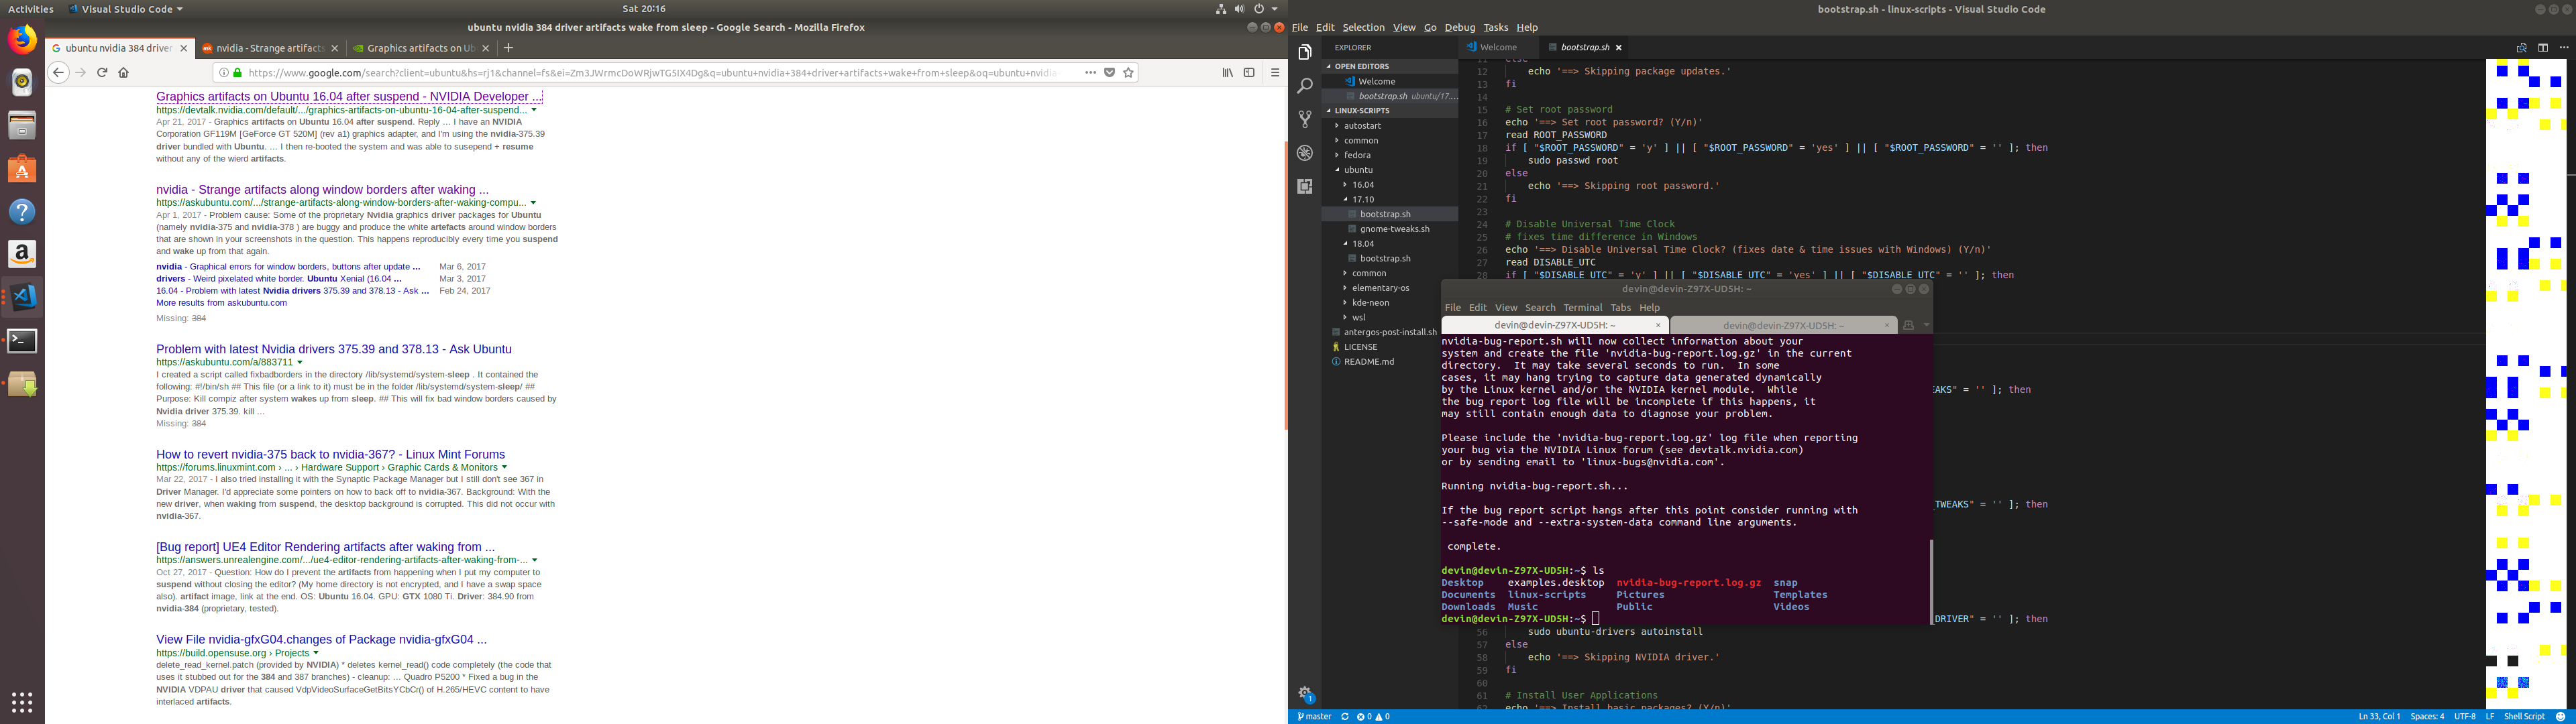The image size is (2576, 724).
Task: Open Amazon launcher in the dock
Action: (22, 254)
